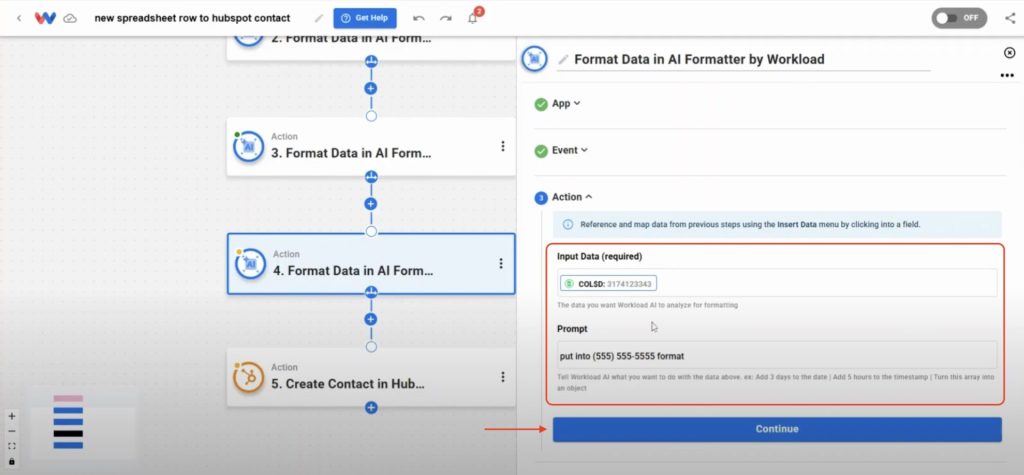The width and height of the screenshot is (1024, 475).
Task: Click the Prompt text field
Action: 776,355
